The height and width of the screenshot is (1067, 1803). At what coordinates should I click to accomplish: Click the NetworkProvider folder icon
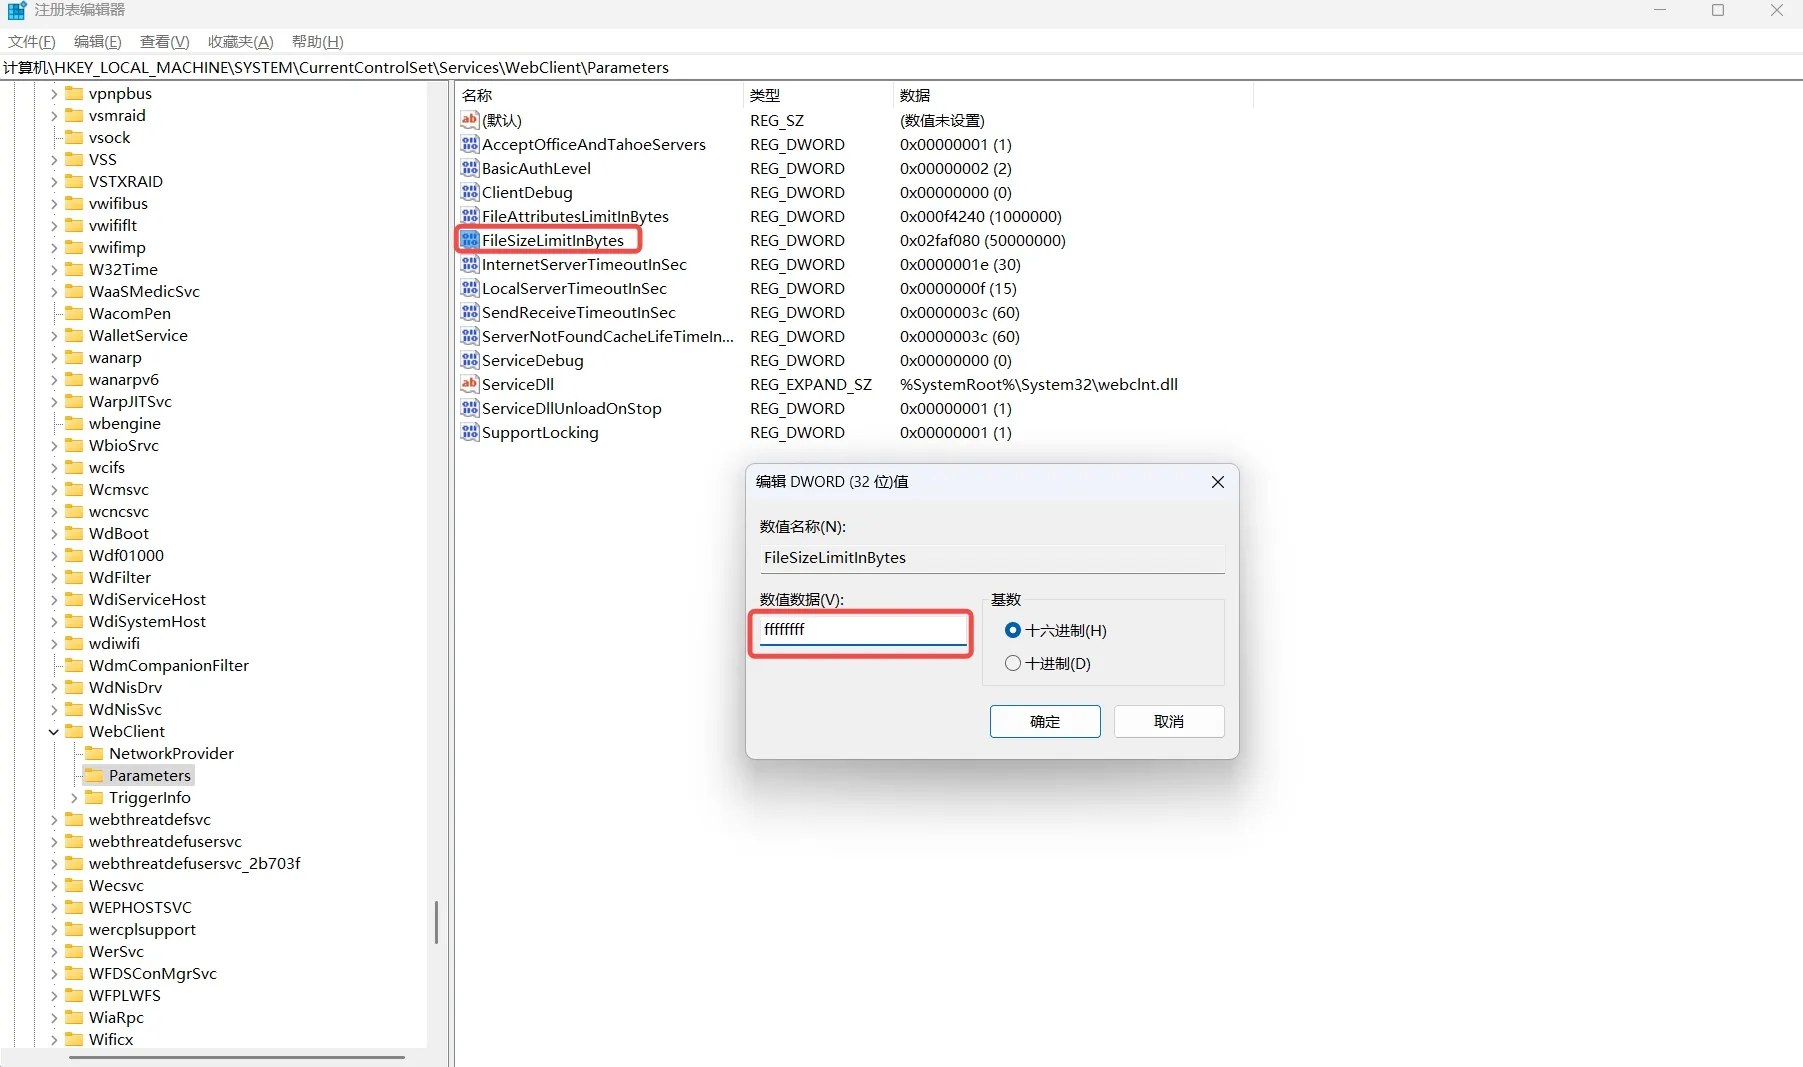point(94,753)
